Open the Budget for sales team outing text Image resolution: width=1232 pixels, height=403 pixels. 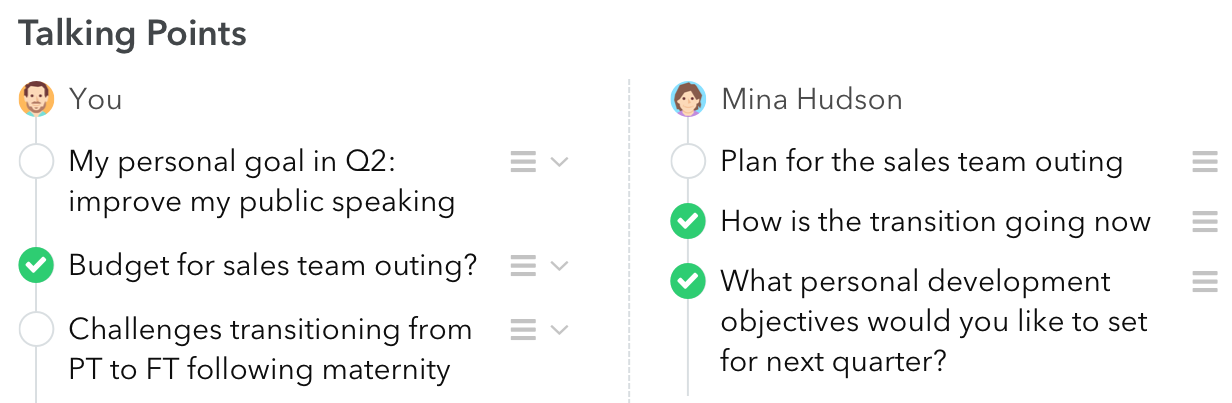tap(273, 266)
